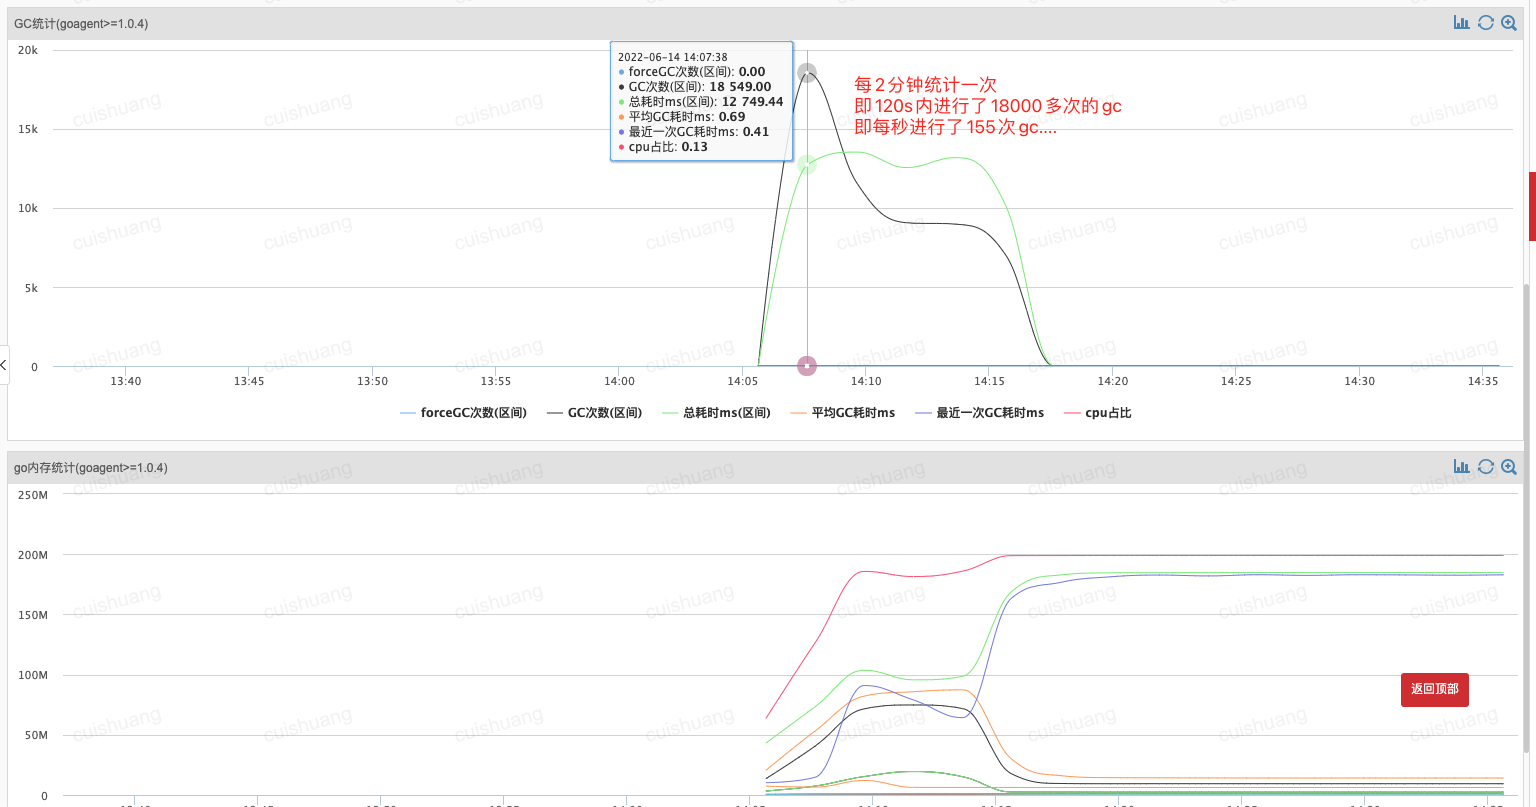Toggle the GC次数(区间) legend series
The width and height of the screenshot is (1536, 807).
click(595, 413)
